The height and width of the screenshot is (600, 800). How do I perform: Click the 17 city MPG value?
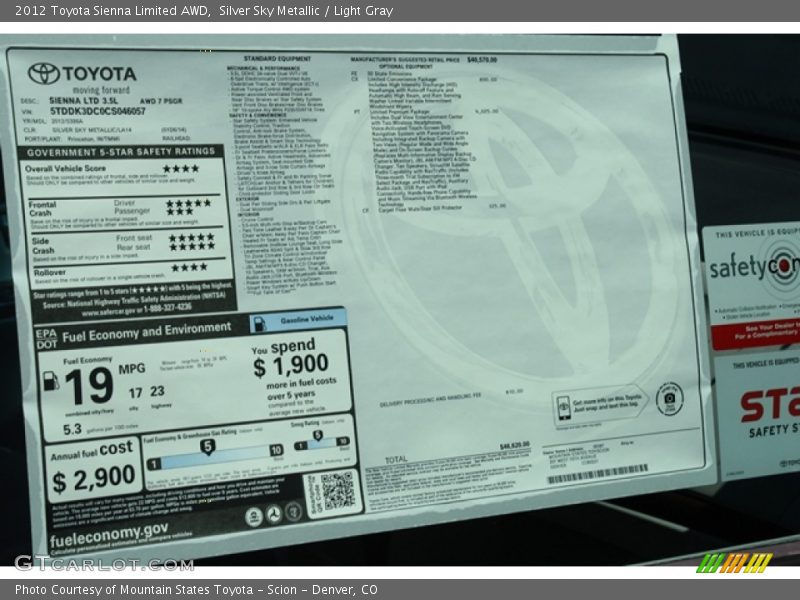(x=135, y=393)
